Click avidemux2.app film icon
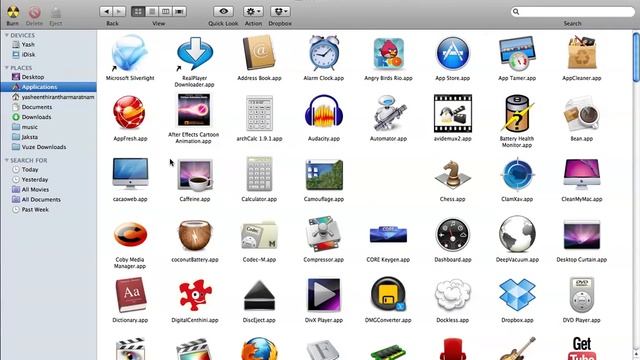The image size is (640, 360). [x=453, y=113]
